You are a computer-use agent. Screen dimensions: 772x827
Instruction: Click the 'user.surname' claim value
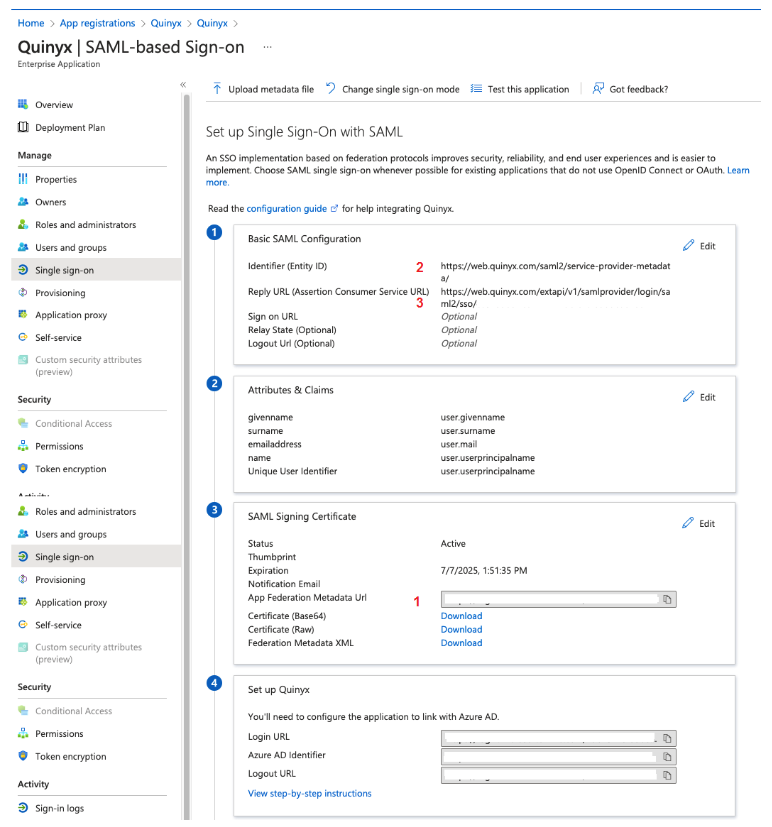tap(468, 431)
